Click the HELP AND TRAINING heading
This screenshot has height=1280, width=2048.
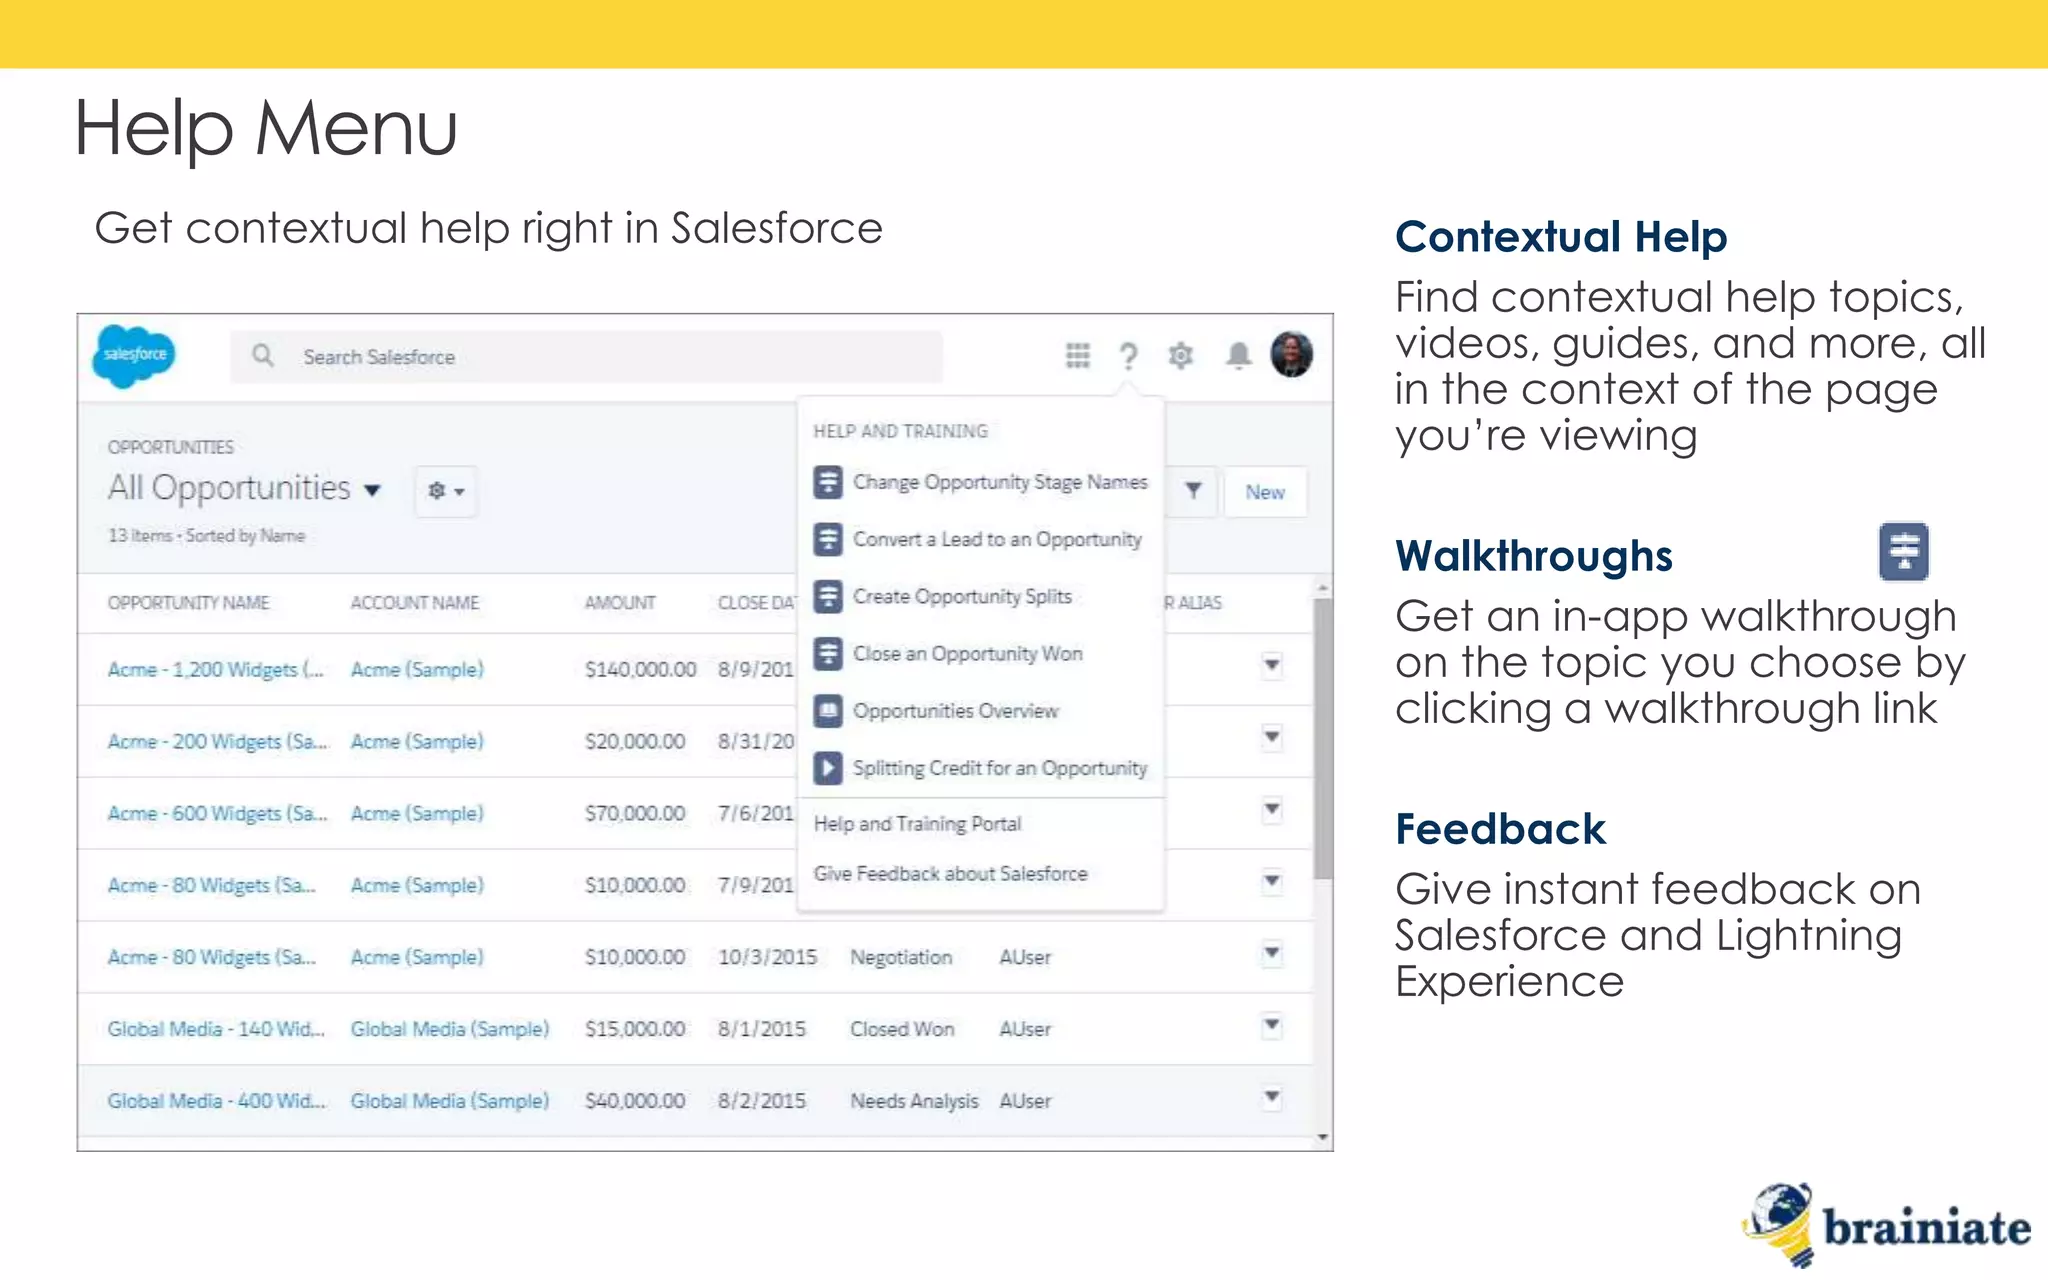(900, 431)
